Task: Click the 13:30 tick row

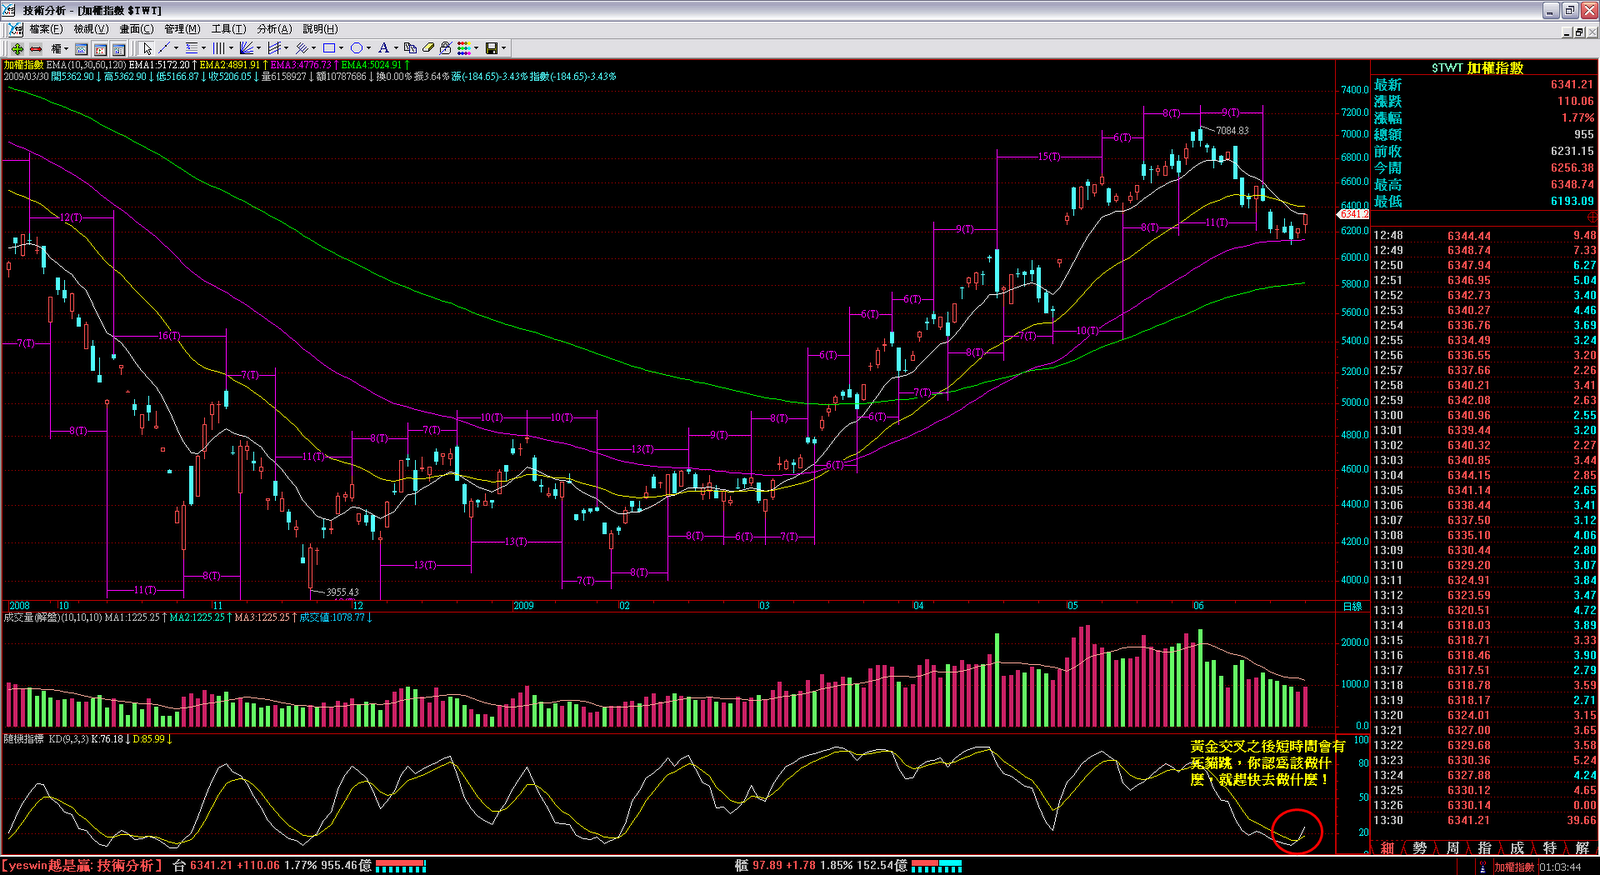Action: (1484, 820)
